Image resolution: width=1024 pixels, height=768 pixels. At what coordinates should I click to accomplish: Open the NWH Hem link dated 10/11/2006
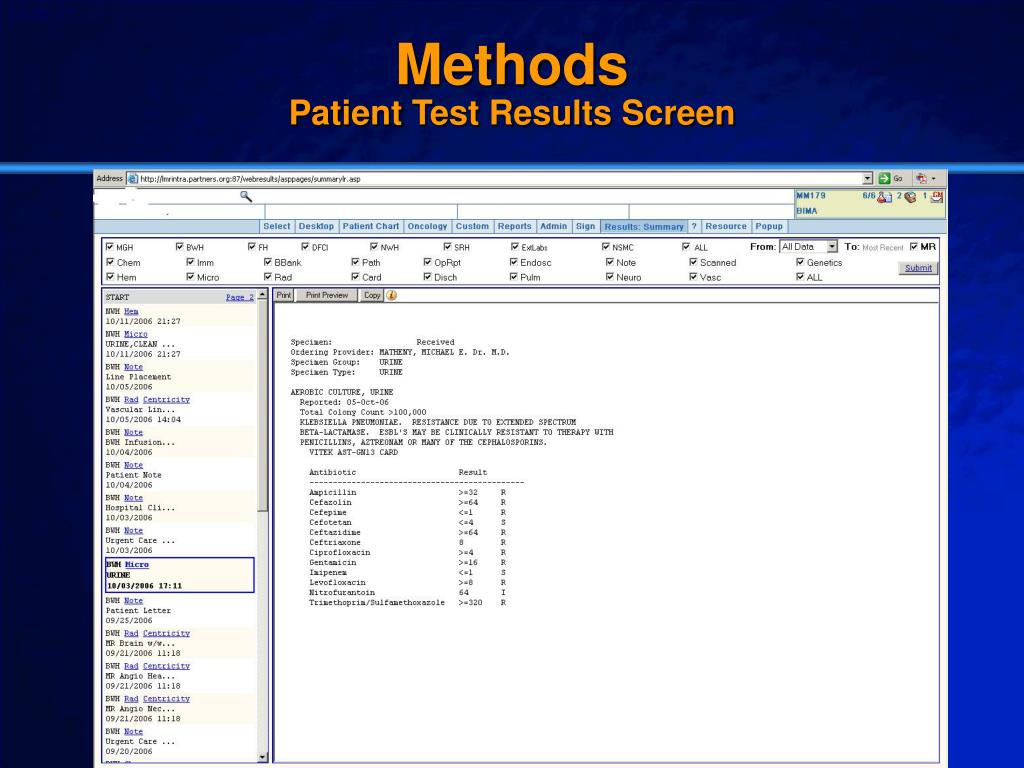(131, 312)
